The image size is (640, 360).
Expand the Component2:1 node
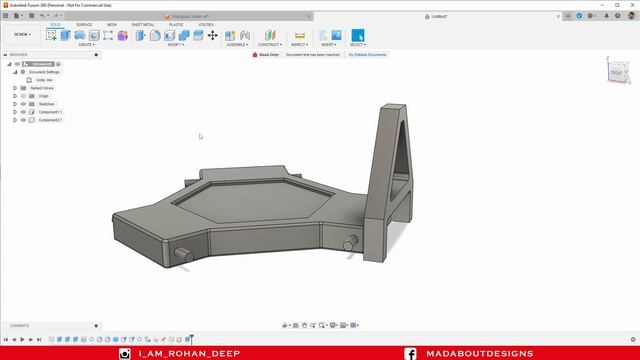15,120
